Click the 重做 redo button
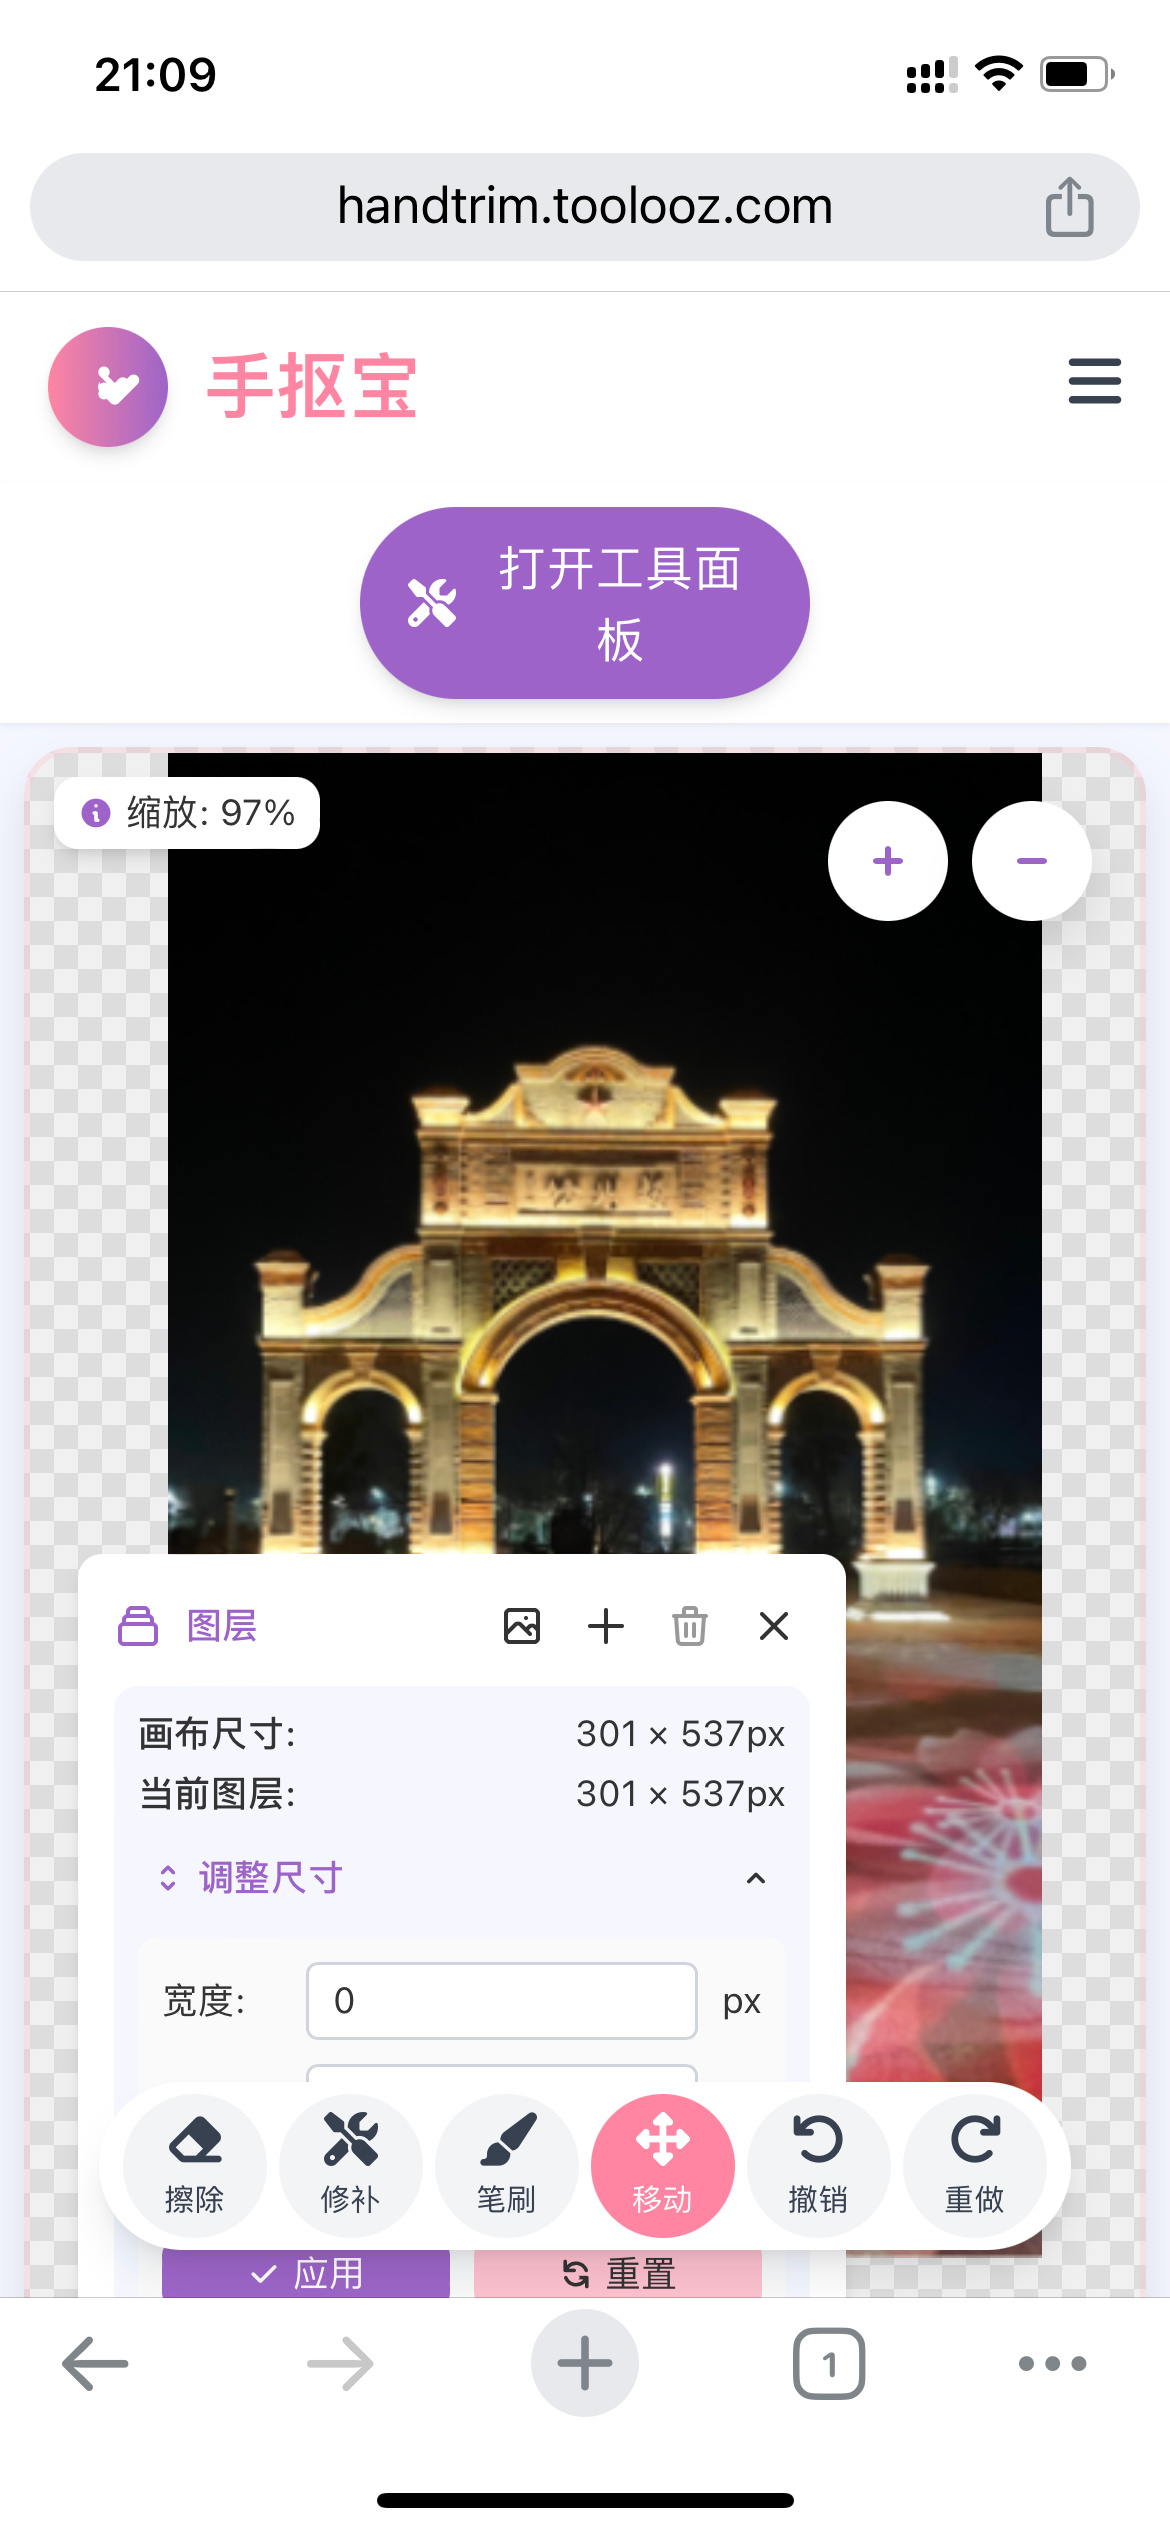This screenshot has width=1170, height=2532. pos(974,2164)
